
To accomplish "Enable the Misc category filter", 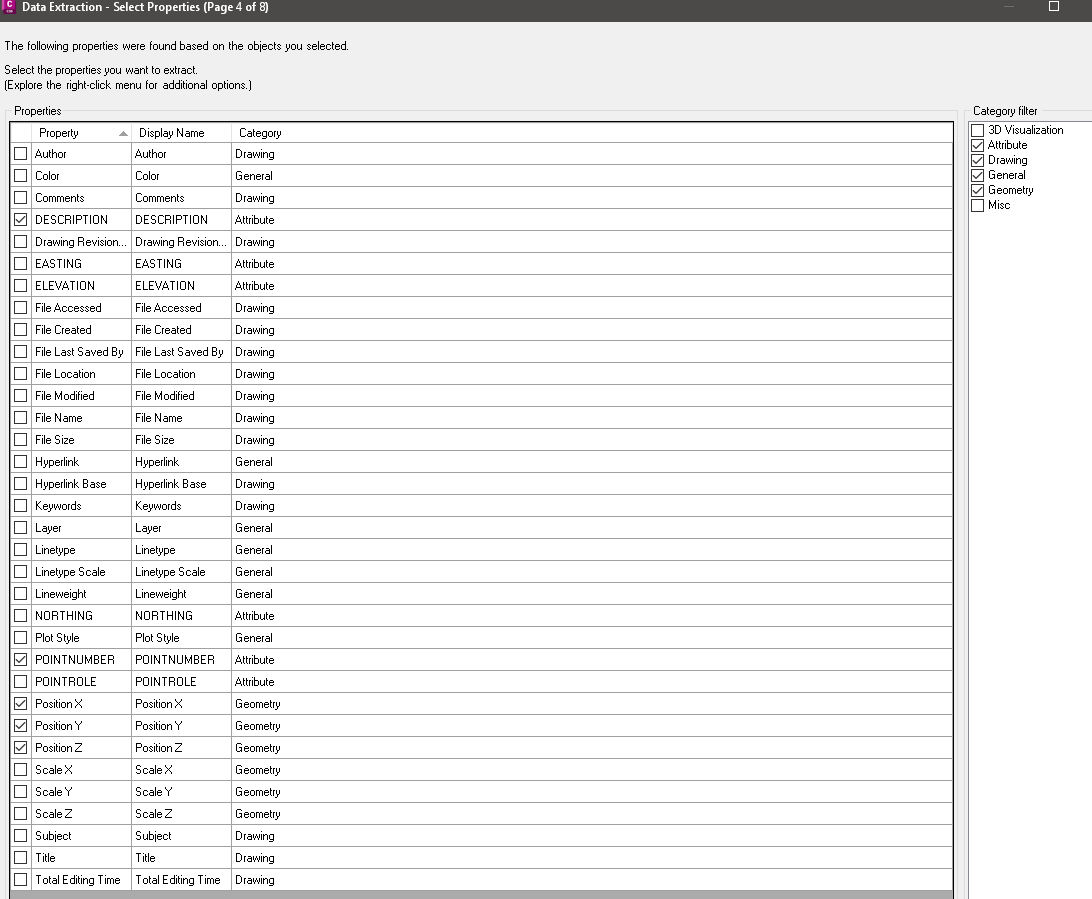I will [978, 205].
